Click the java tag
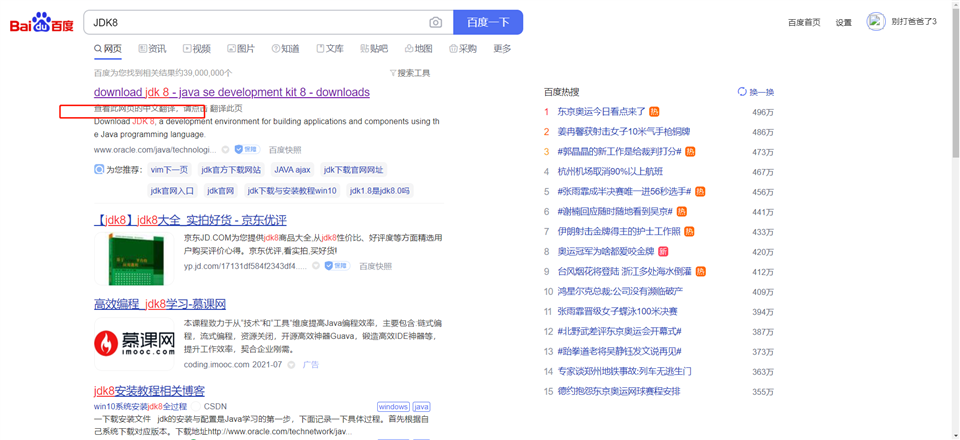Image resolution: width=960 pixels, height=440 pixels. (x=421, y=406)
